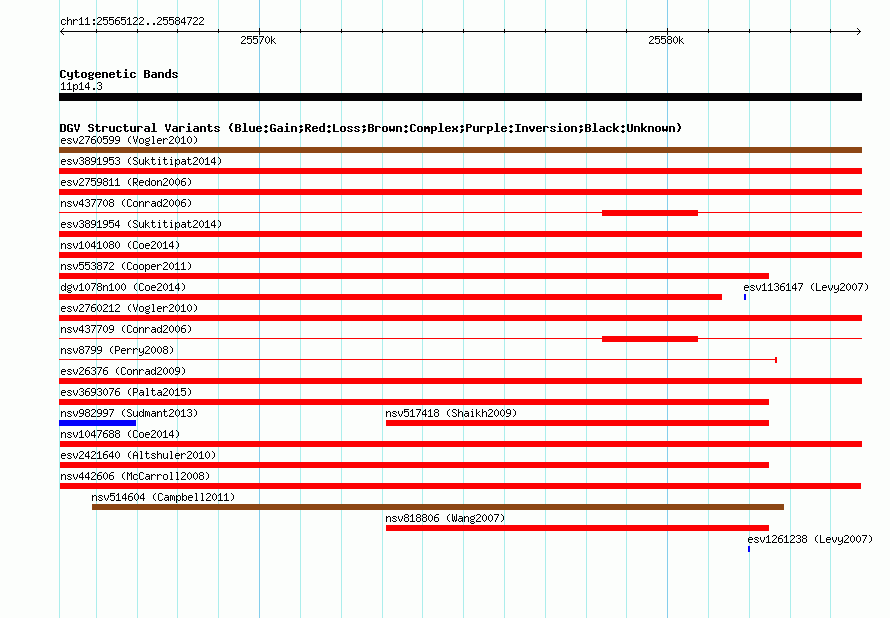Select the thick red segment under nsv437709
The height and width of the screenshot is (618, 890).
(x=650, y=339)
